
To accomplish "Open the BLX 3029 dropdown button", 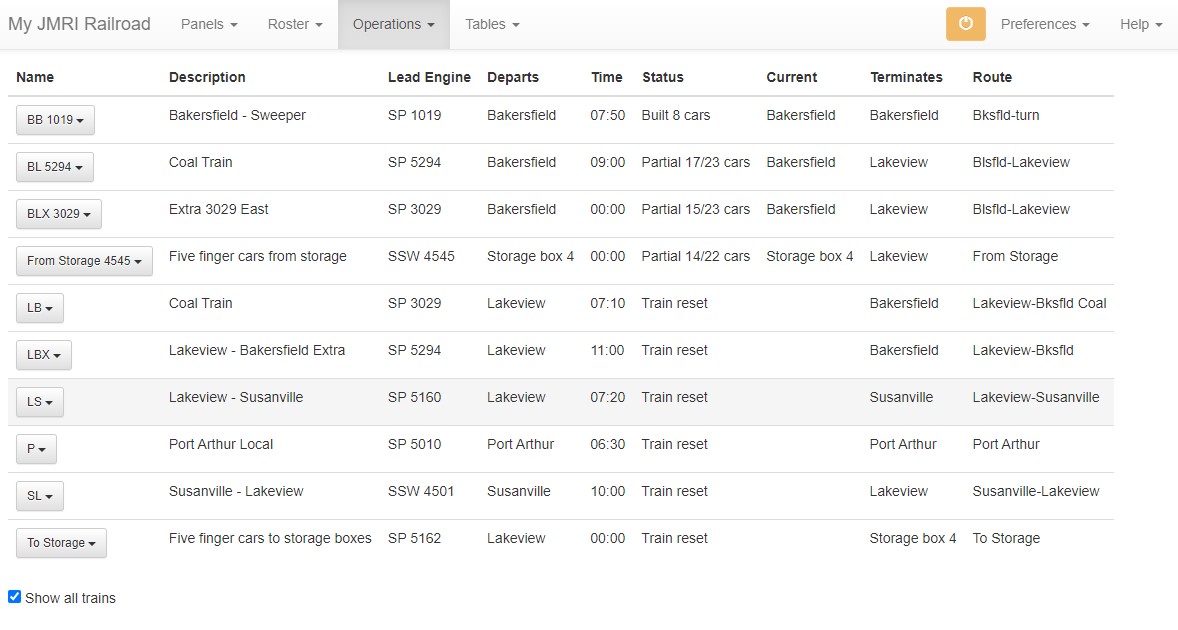I will (x=59, y=214).
